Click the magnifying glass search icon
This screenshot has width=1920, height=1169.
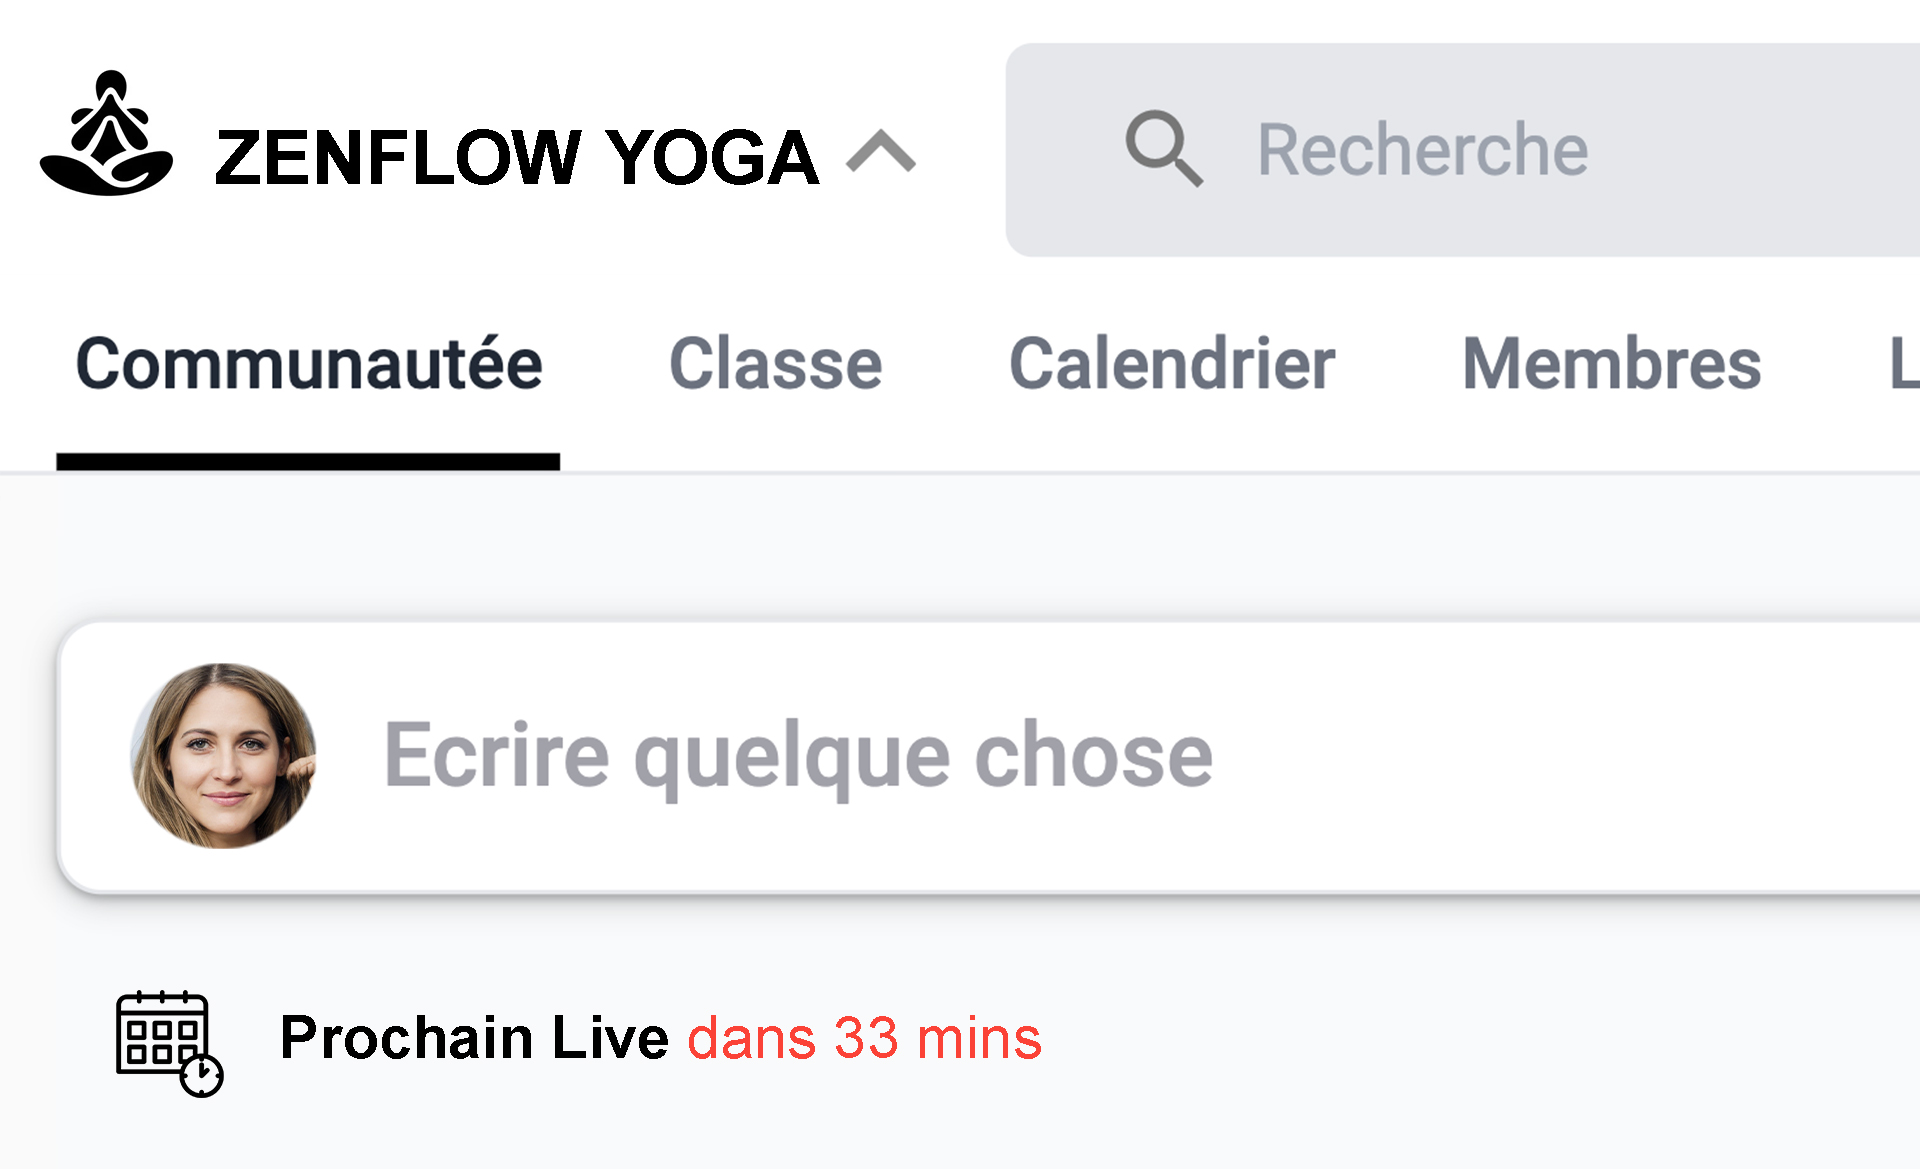pos(1163,149)
